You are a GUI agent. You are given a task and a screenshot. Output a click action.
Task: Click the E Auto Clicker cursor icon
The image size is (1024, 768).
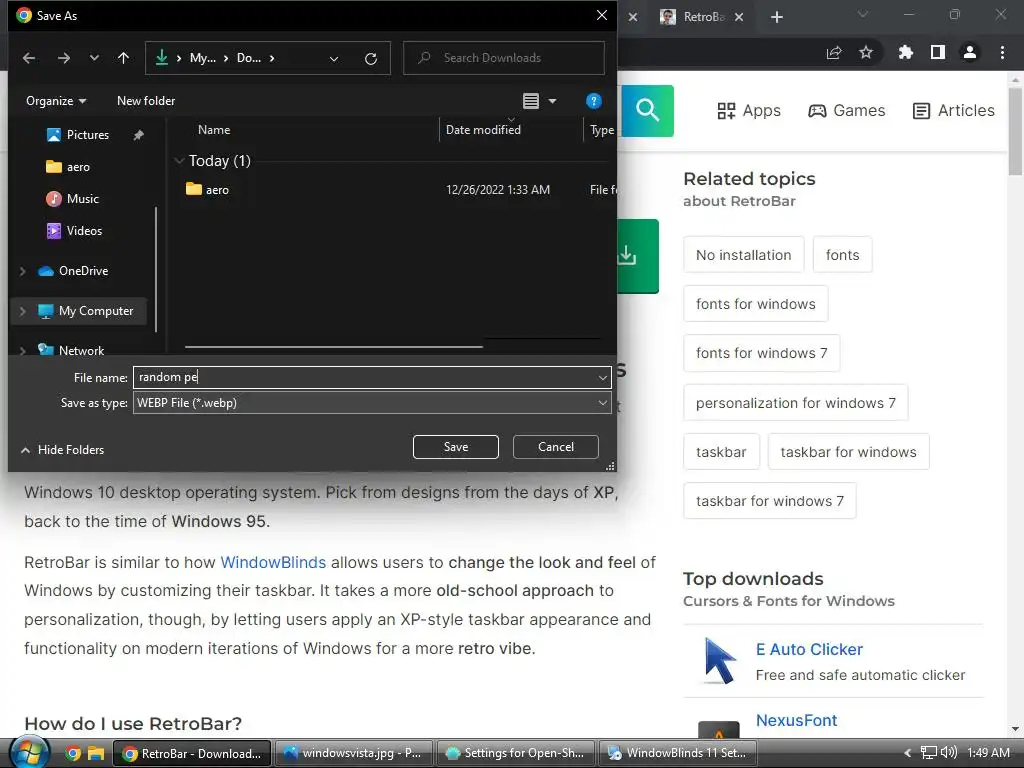pyautogui.click(x=720, y=661)
